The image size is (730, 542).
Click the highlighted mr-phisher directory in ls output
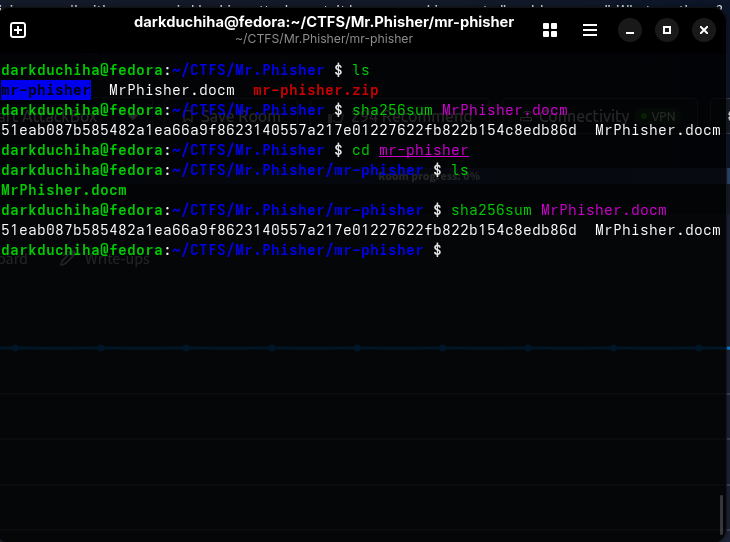[46, 90]
